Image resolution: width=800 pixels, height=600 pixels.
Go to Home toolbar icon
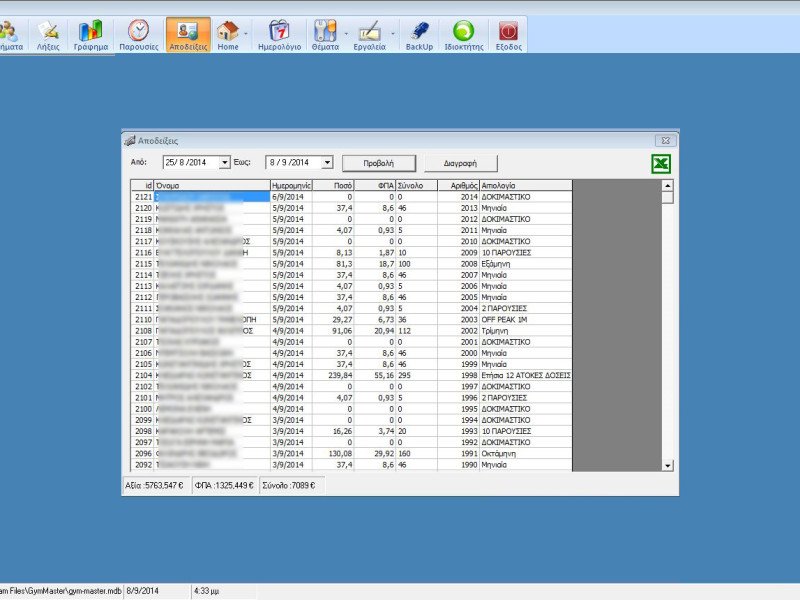tap(228, 35)
